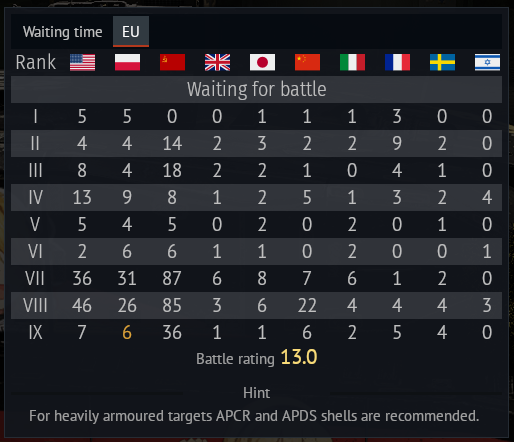The image size is (514, 442).
Task: Click the 87 count in rank VII
Action: [x=172, y=278]
